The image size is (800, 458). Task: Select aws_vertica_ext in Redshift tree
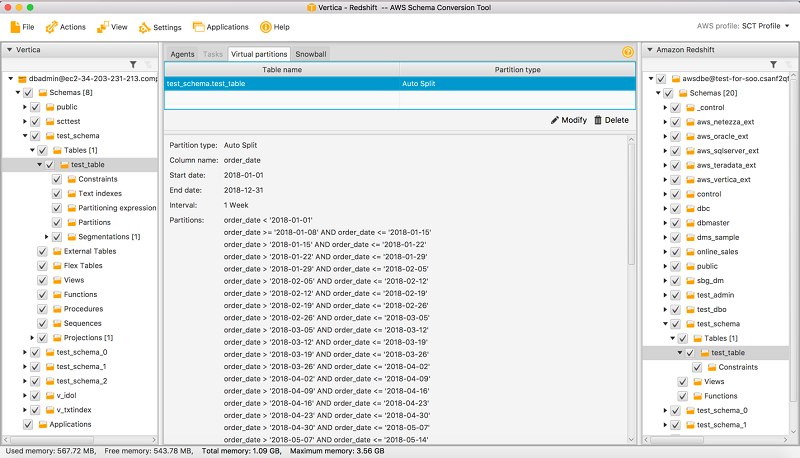pos(723,180)
